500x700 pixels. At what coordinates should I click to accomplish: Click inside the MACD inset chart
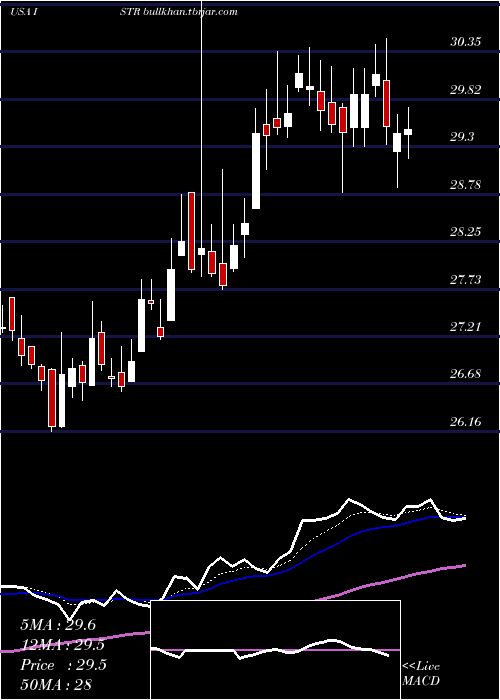tap(275, 650)
